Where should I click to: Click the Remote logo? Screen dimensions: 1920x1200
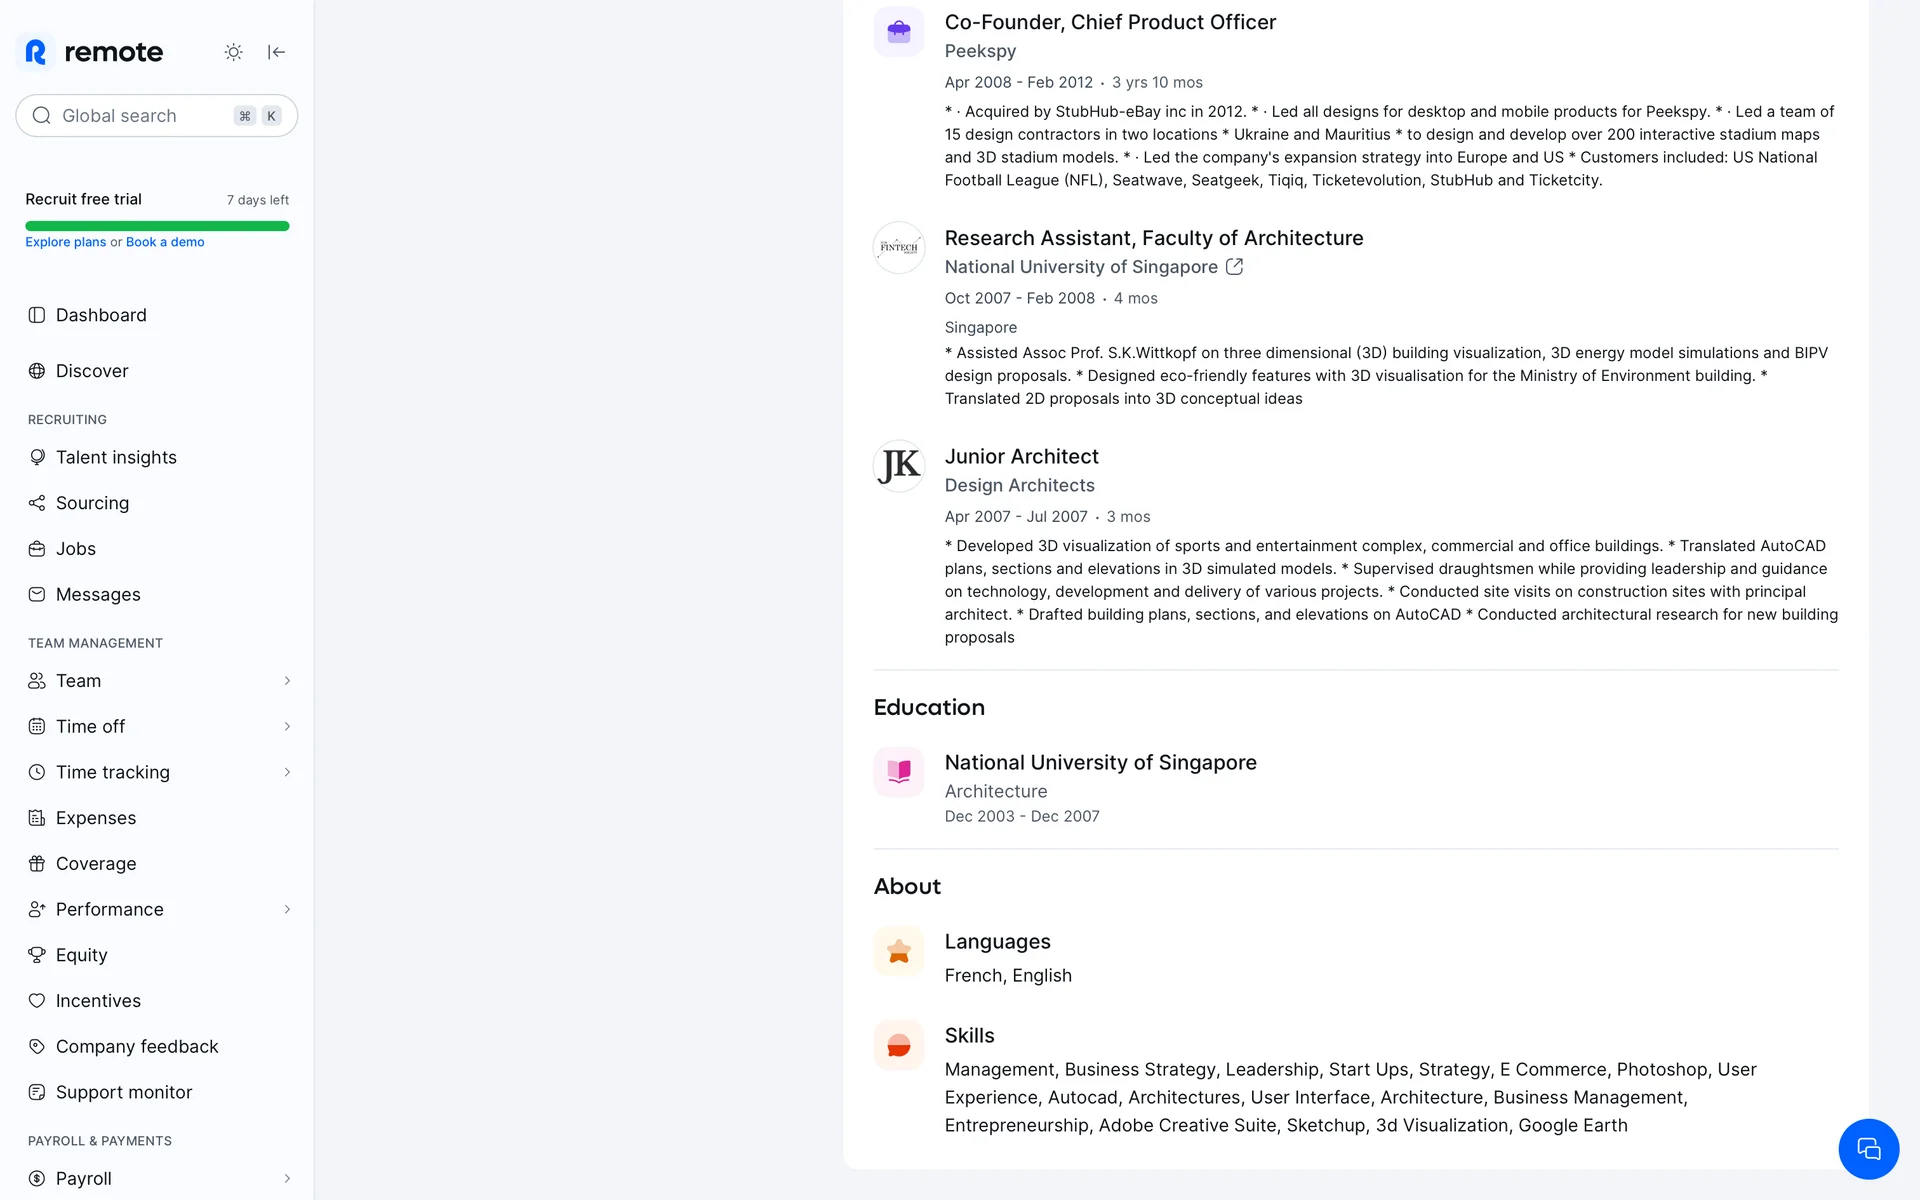click(x=94, y=52)
